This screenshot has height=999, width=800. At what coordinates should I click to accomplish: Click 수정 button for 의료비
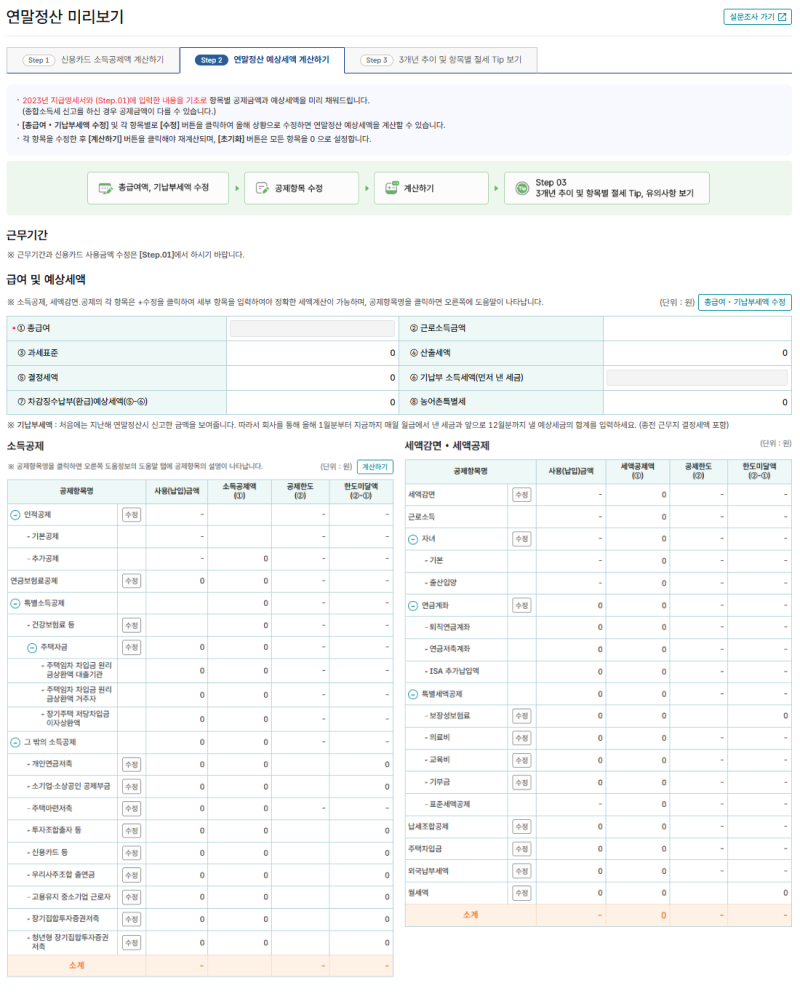(522, 738)
